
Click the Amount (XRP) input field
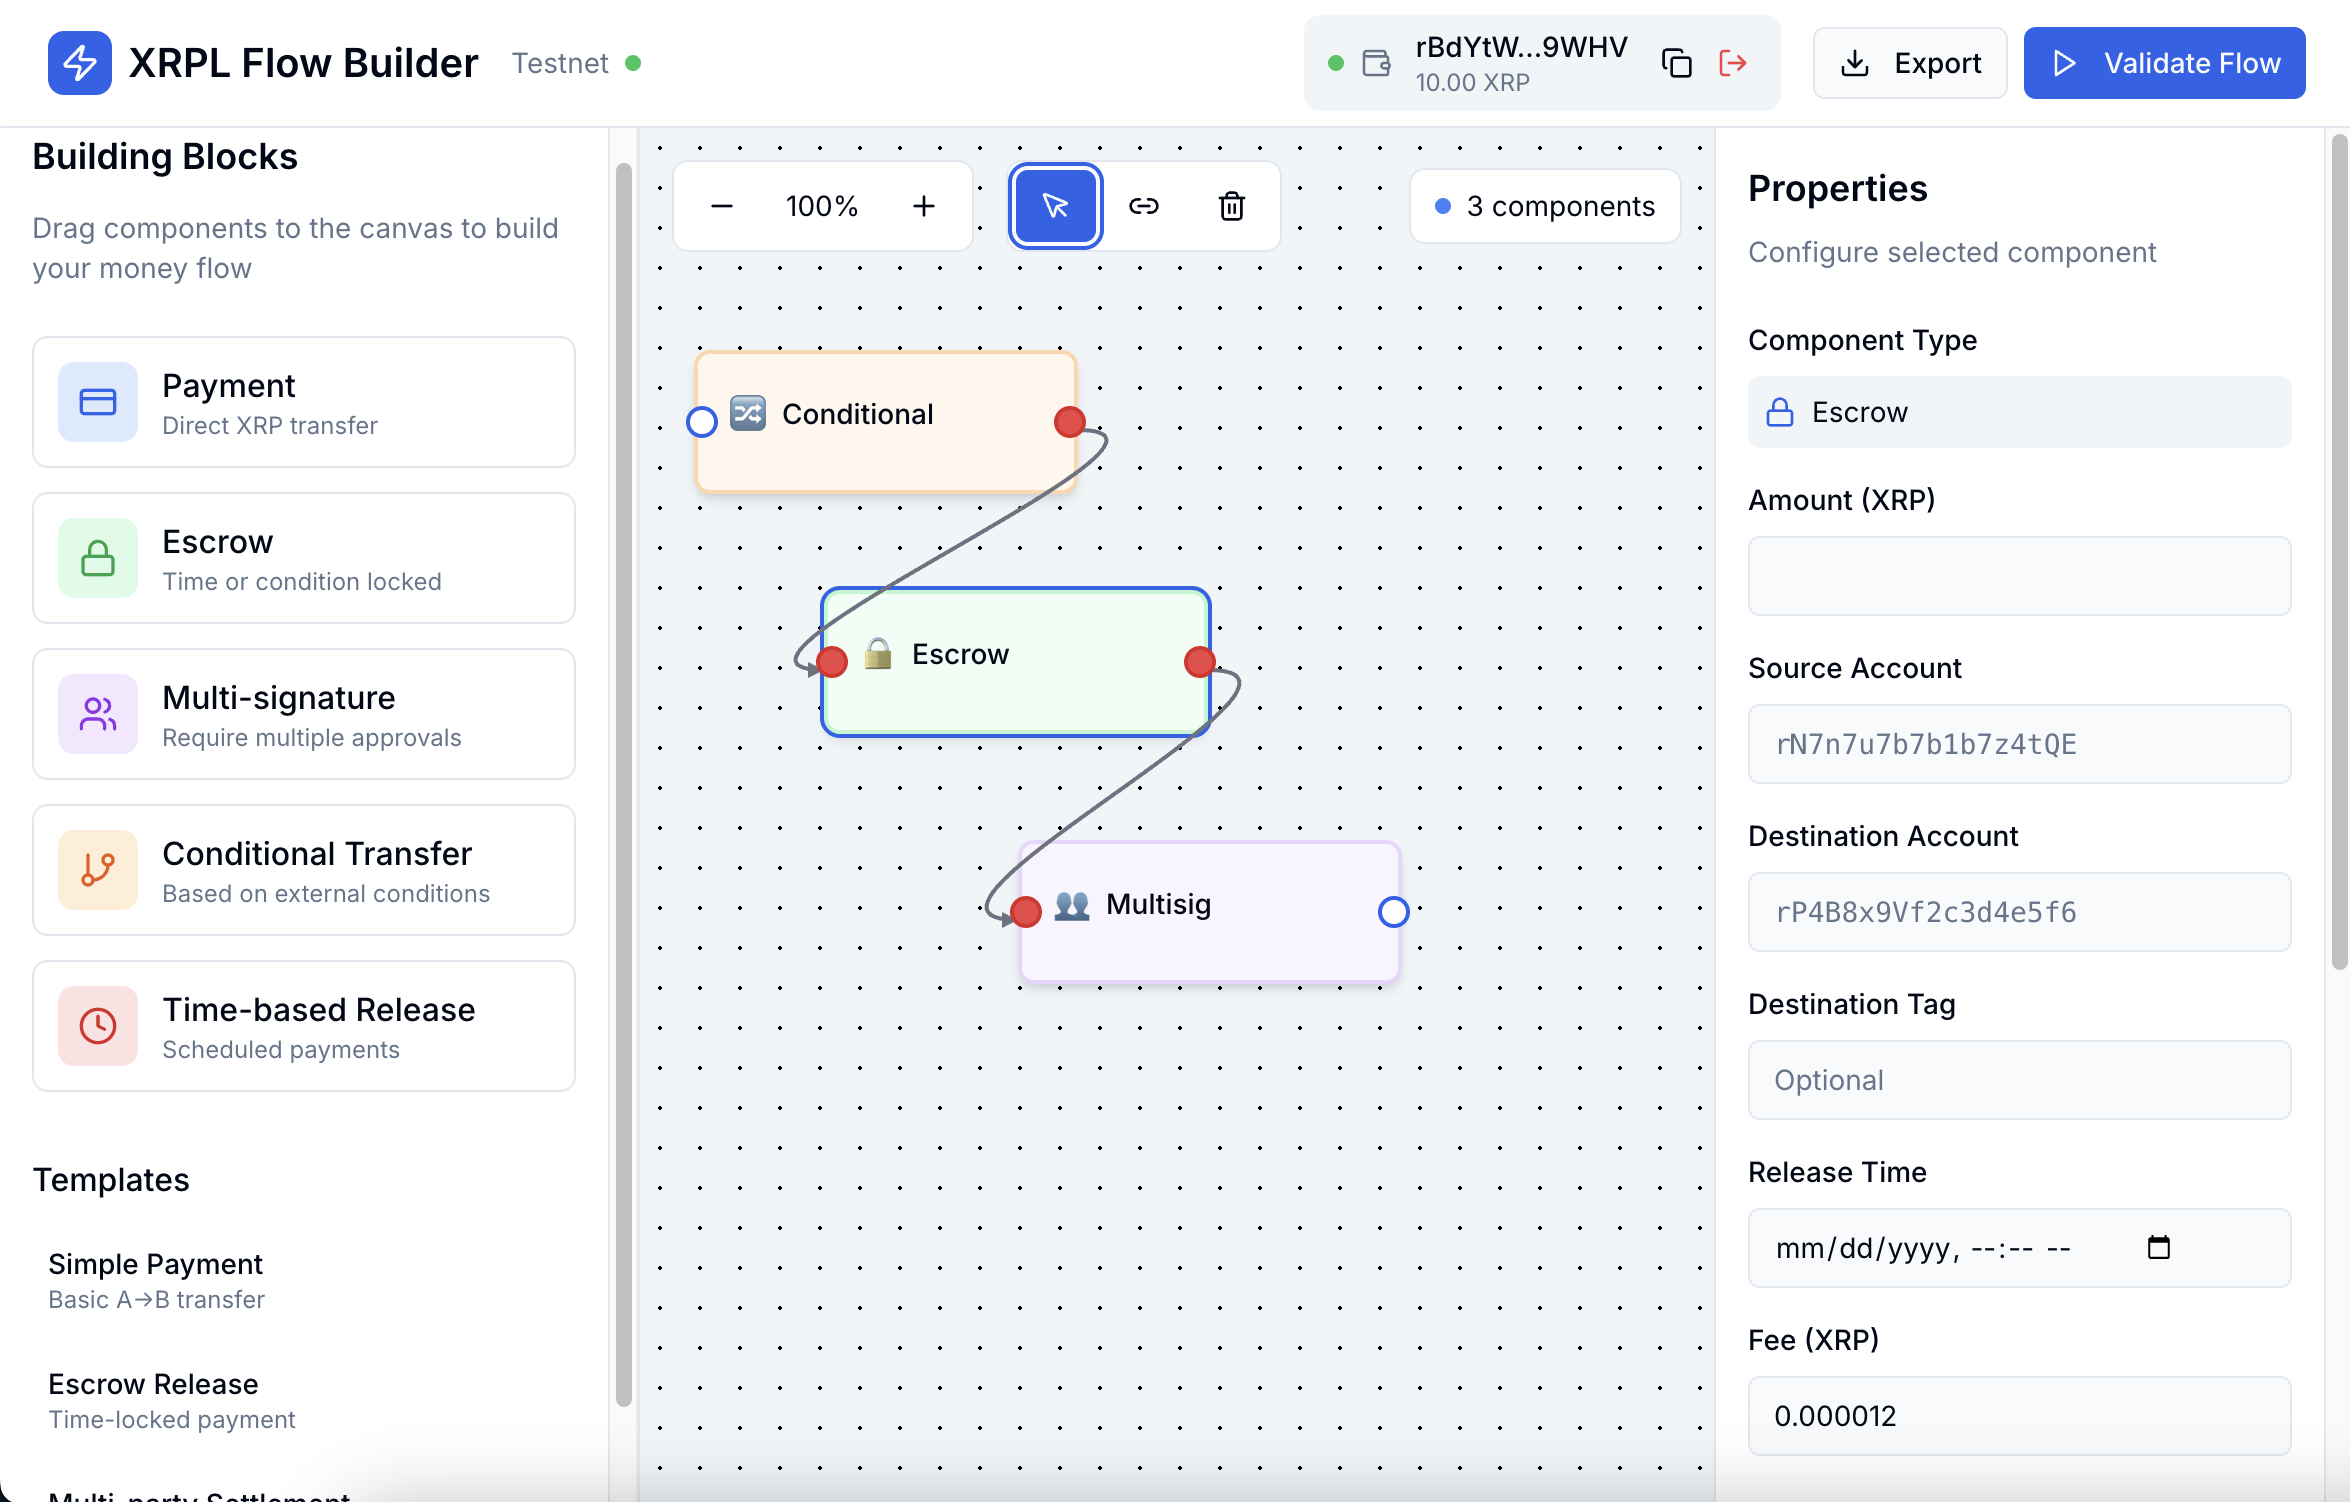click(x=2018, y=576)
